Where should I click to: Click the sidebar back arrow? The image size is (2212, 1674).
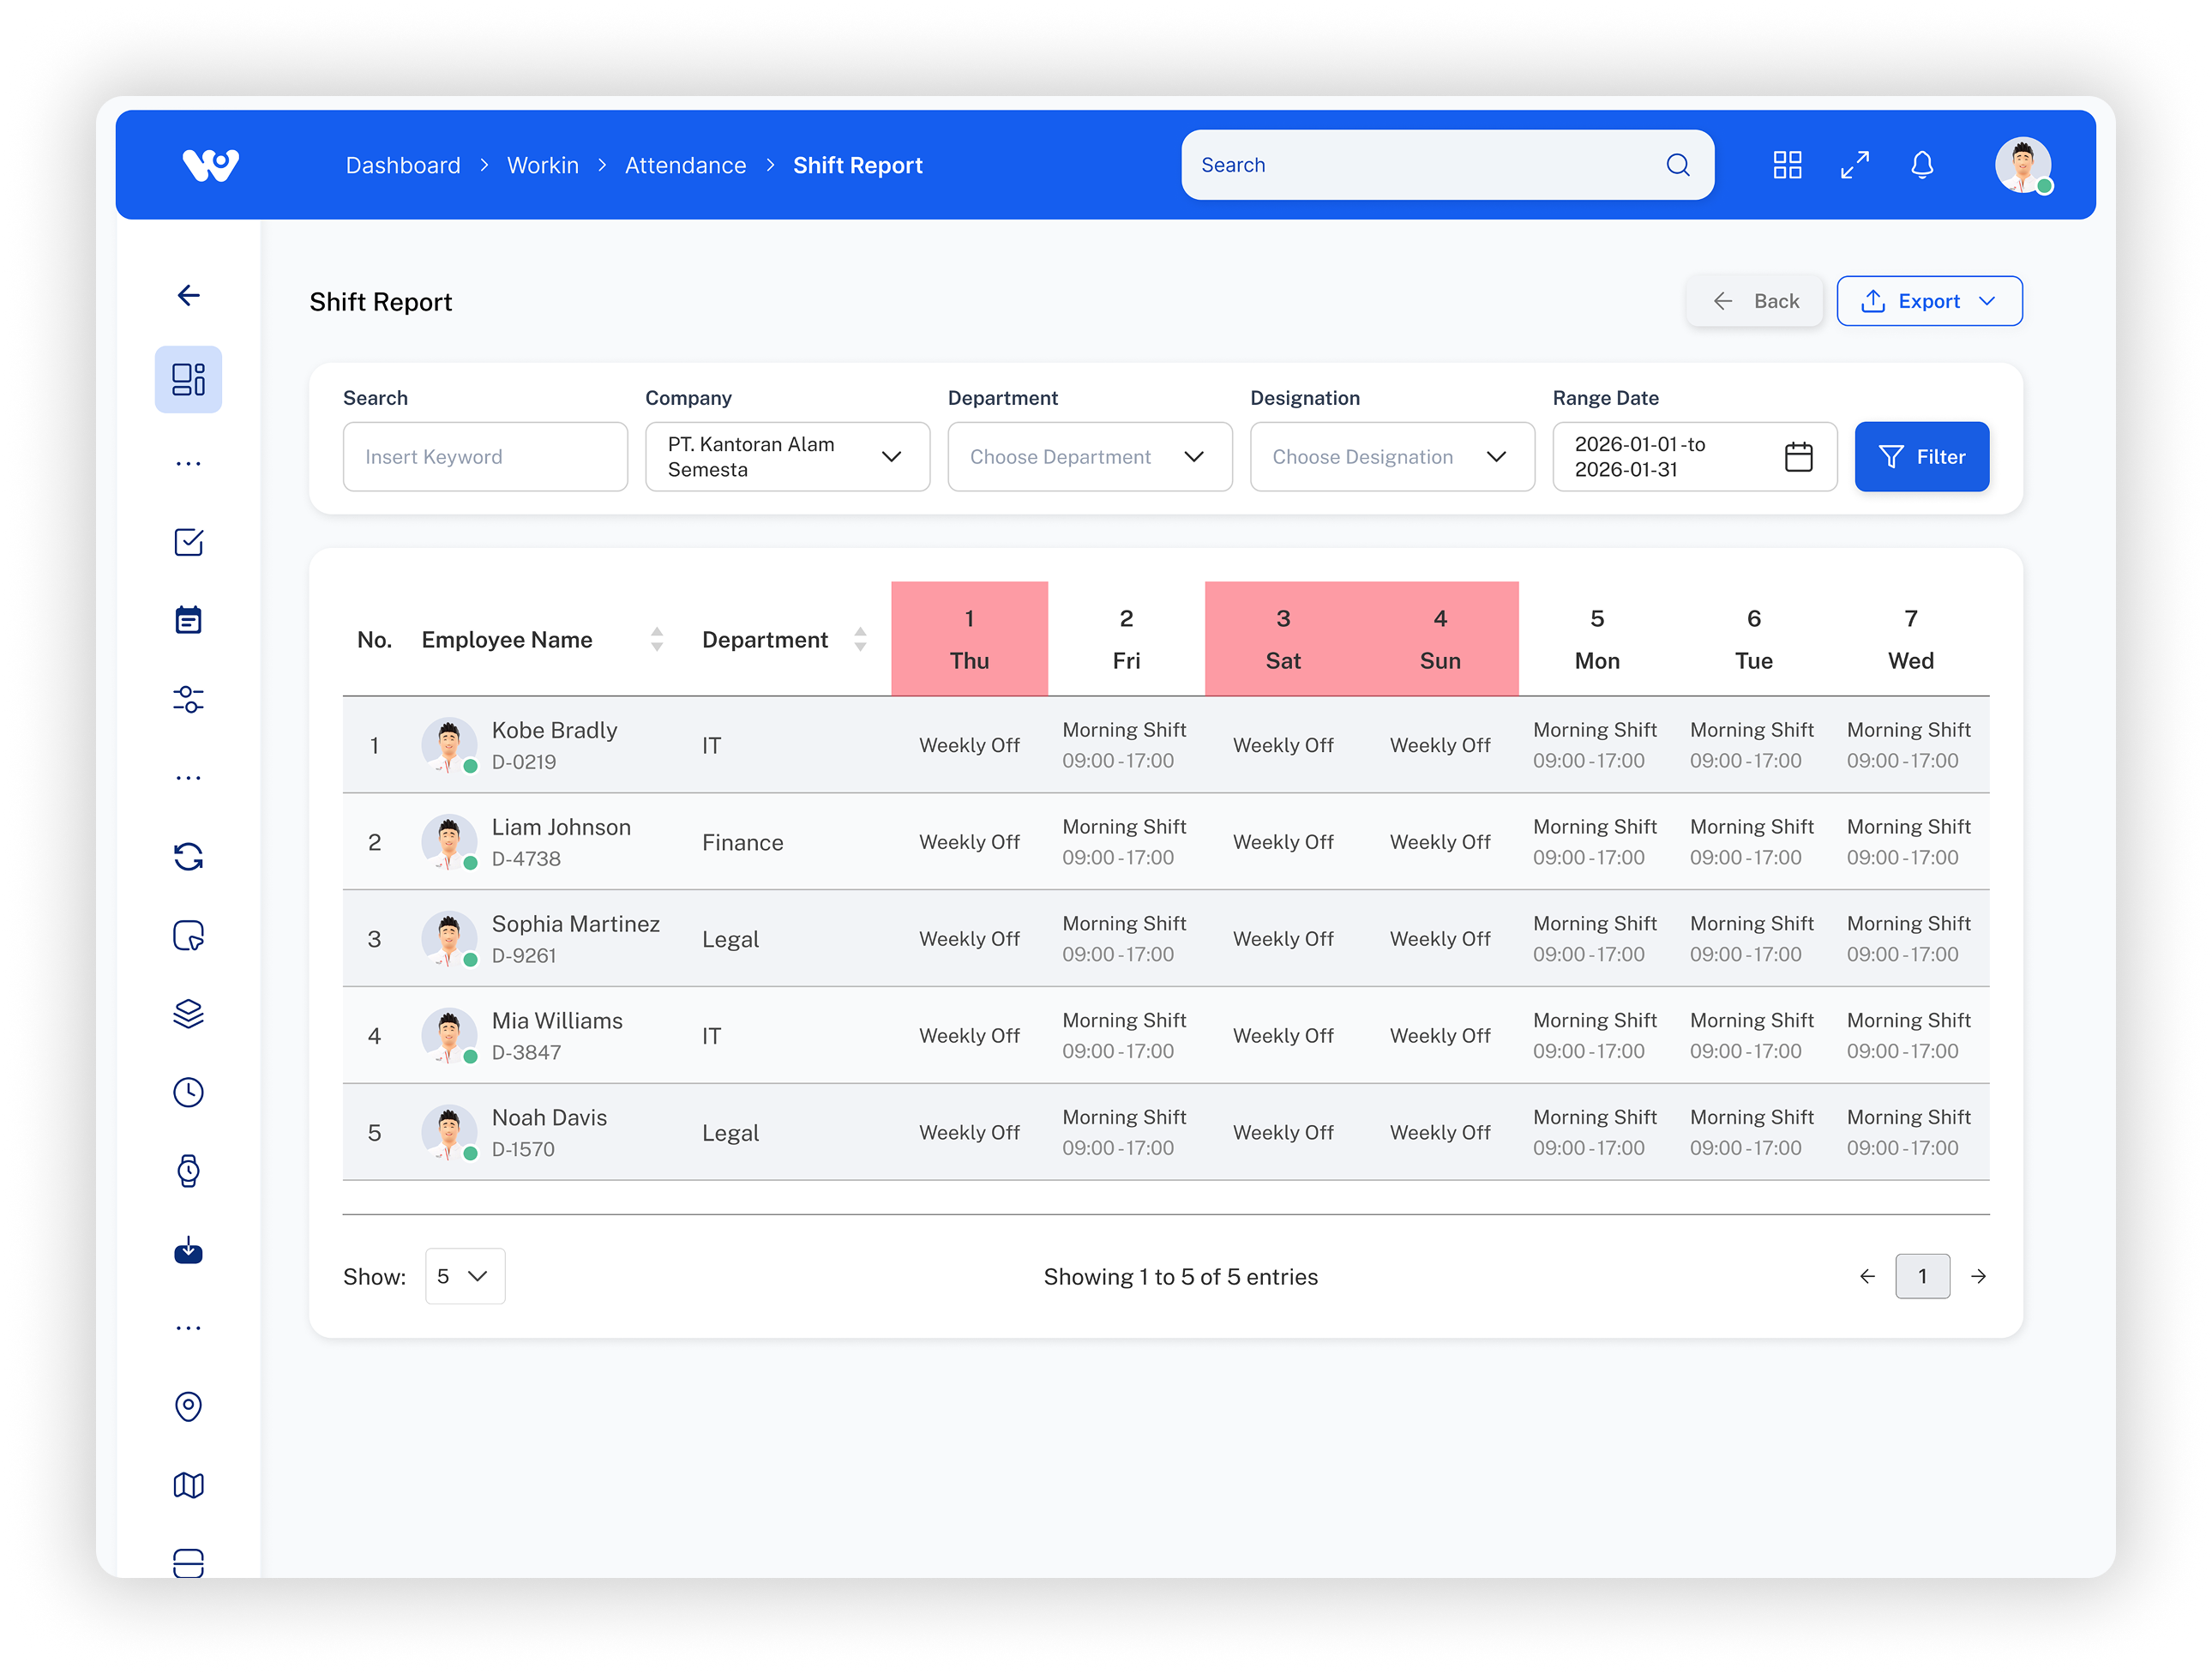pos(188,295)
